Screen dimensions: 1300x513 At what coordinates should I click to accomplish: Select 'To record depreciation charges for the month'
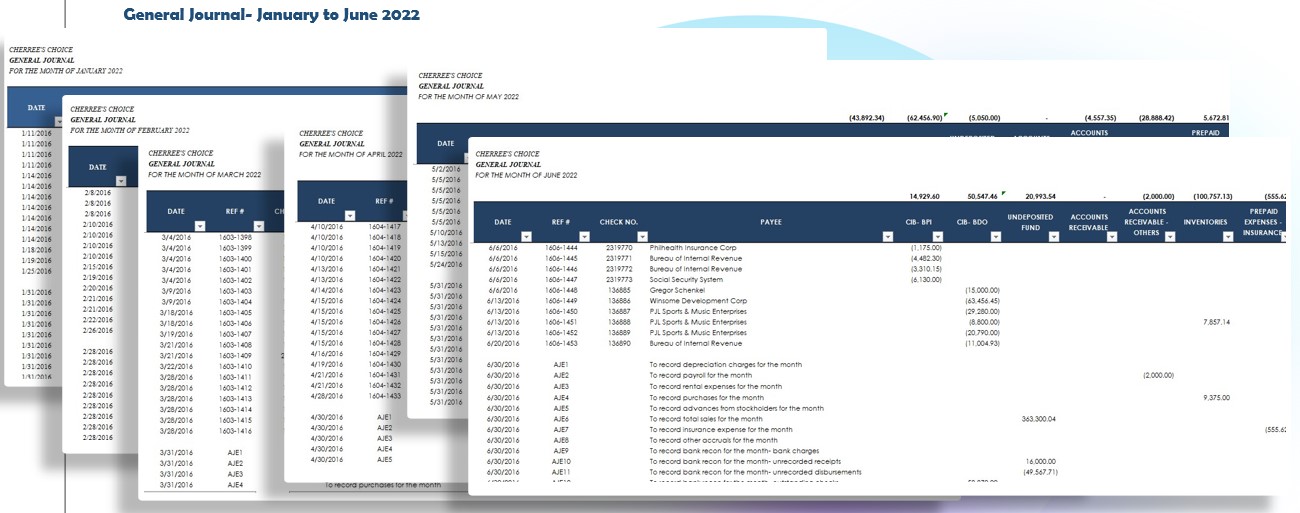tap(725, 365)
